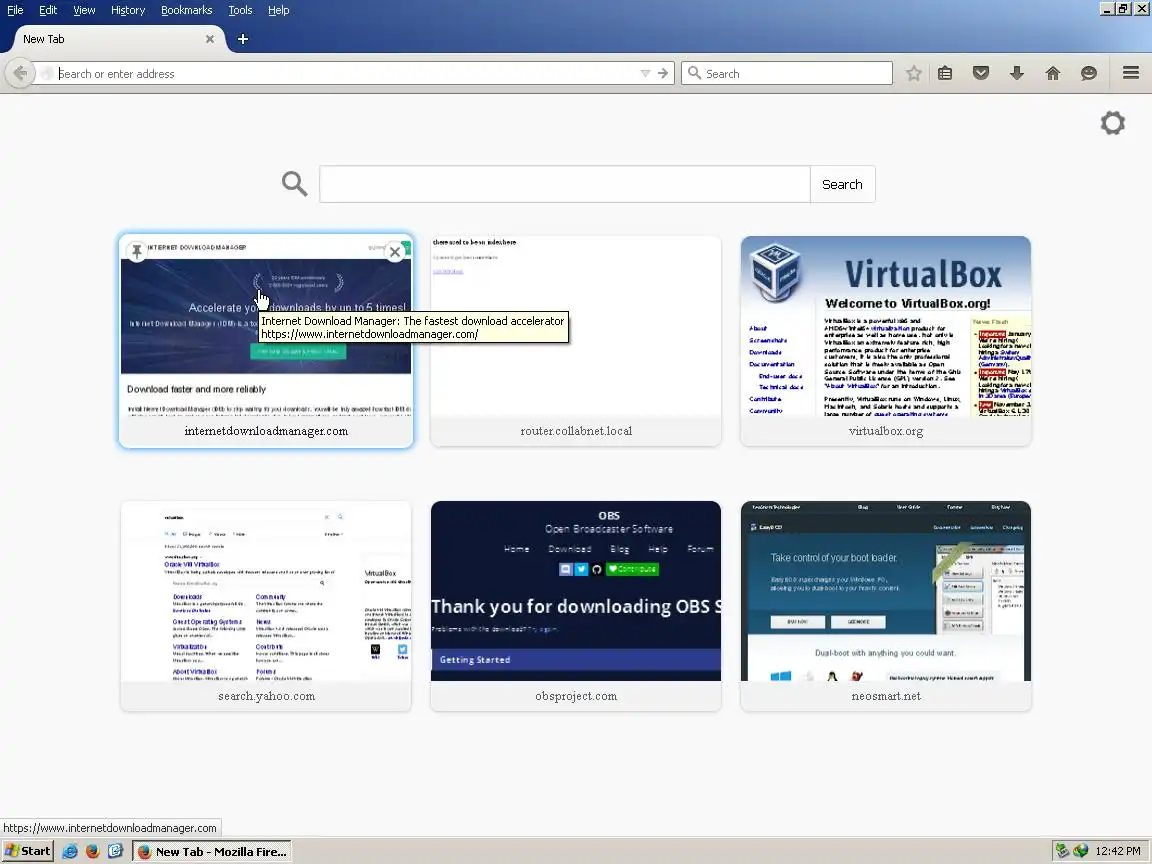Click the magnifier icon in toolbar search box

(x=694, y=73)
